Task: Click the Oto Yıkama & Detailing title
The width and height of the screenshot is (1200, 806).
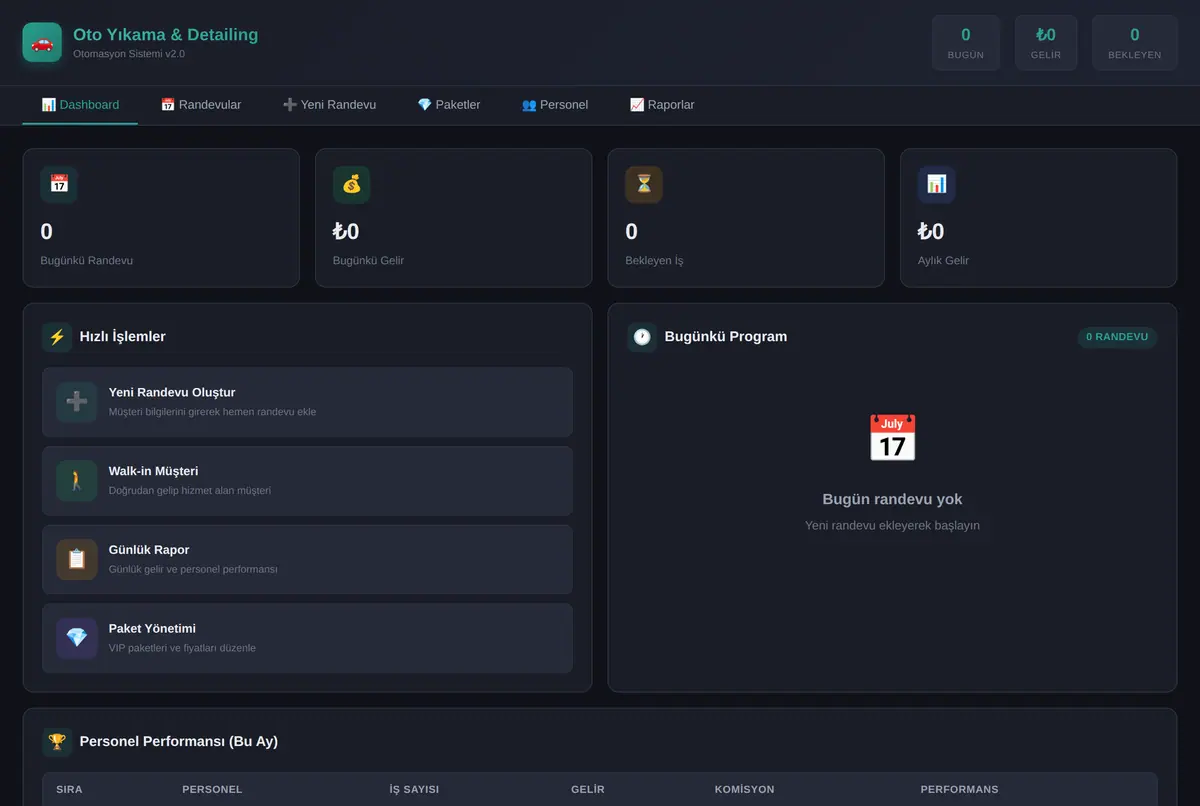Action: tap(166, 35)
